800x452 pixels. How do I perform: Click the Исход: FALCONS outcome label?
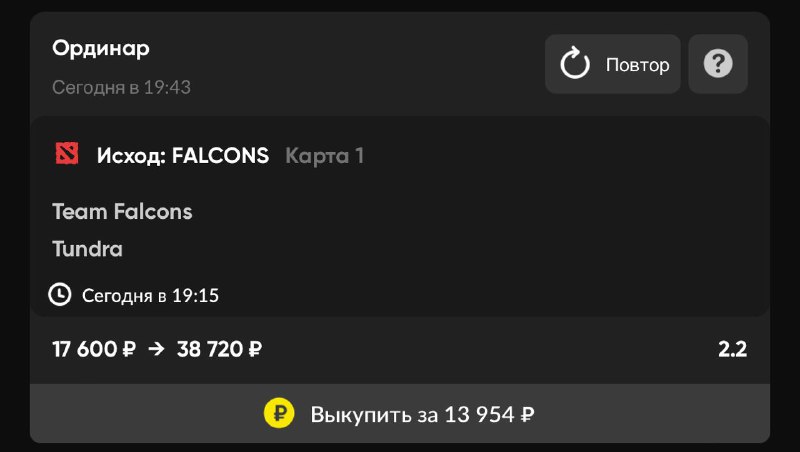tap(183, 156)
